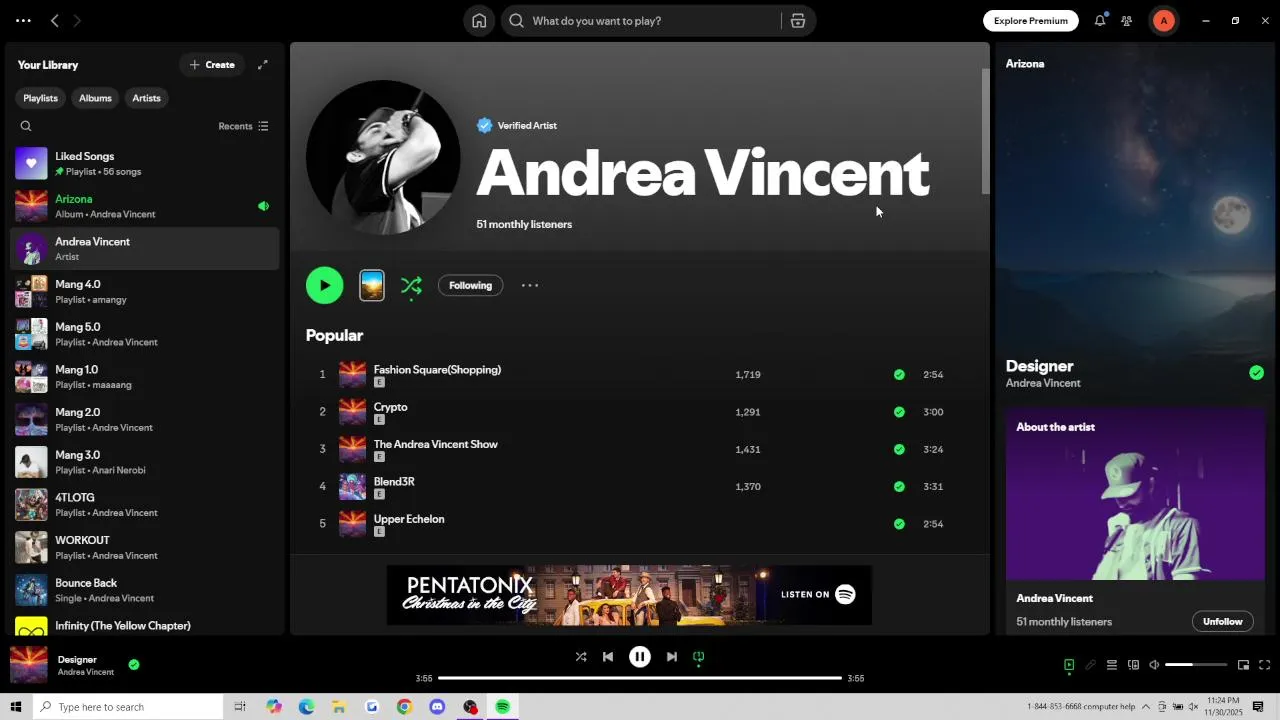This screenshot has height=720, width=1280.
Task: Filter library by Albums
Action: (95, 98)
